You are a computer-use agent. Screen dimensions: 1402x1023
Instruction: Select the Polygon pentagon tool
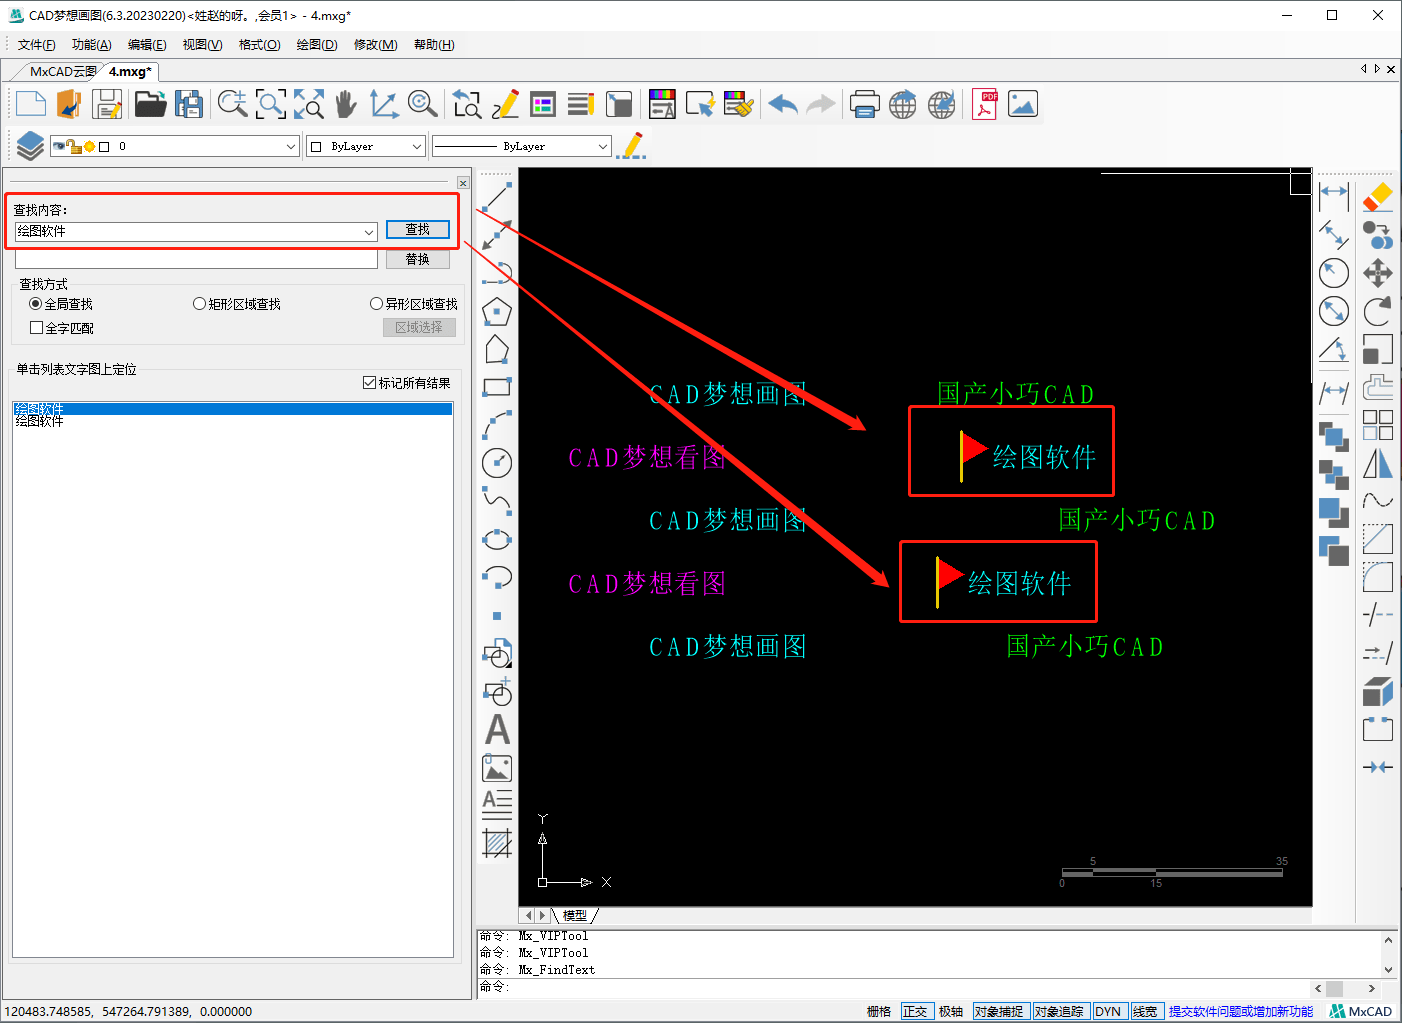point(497,312)
